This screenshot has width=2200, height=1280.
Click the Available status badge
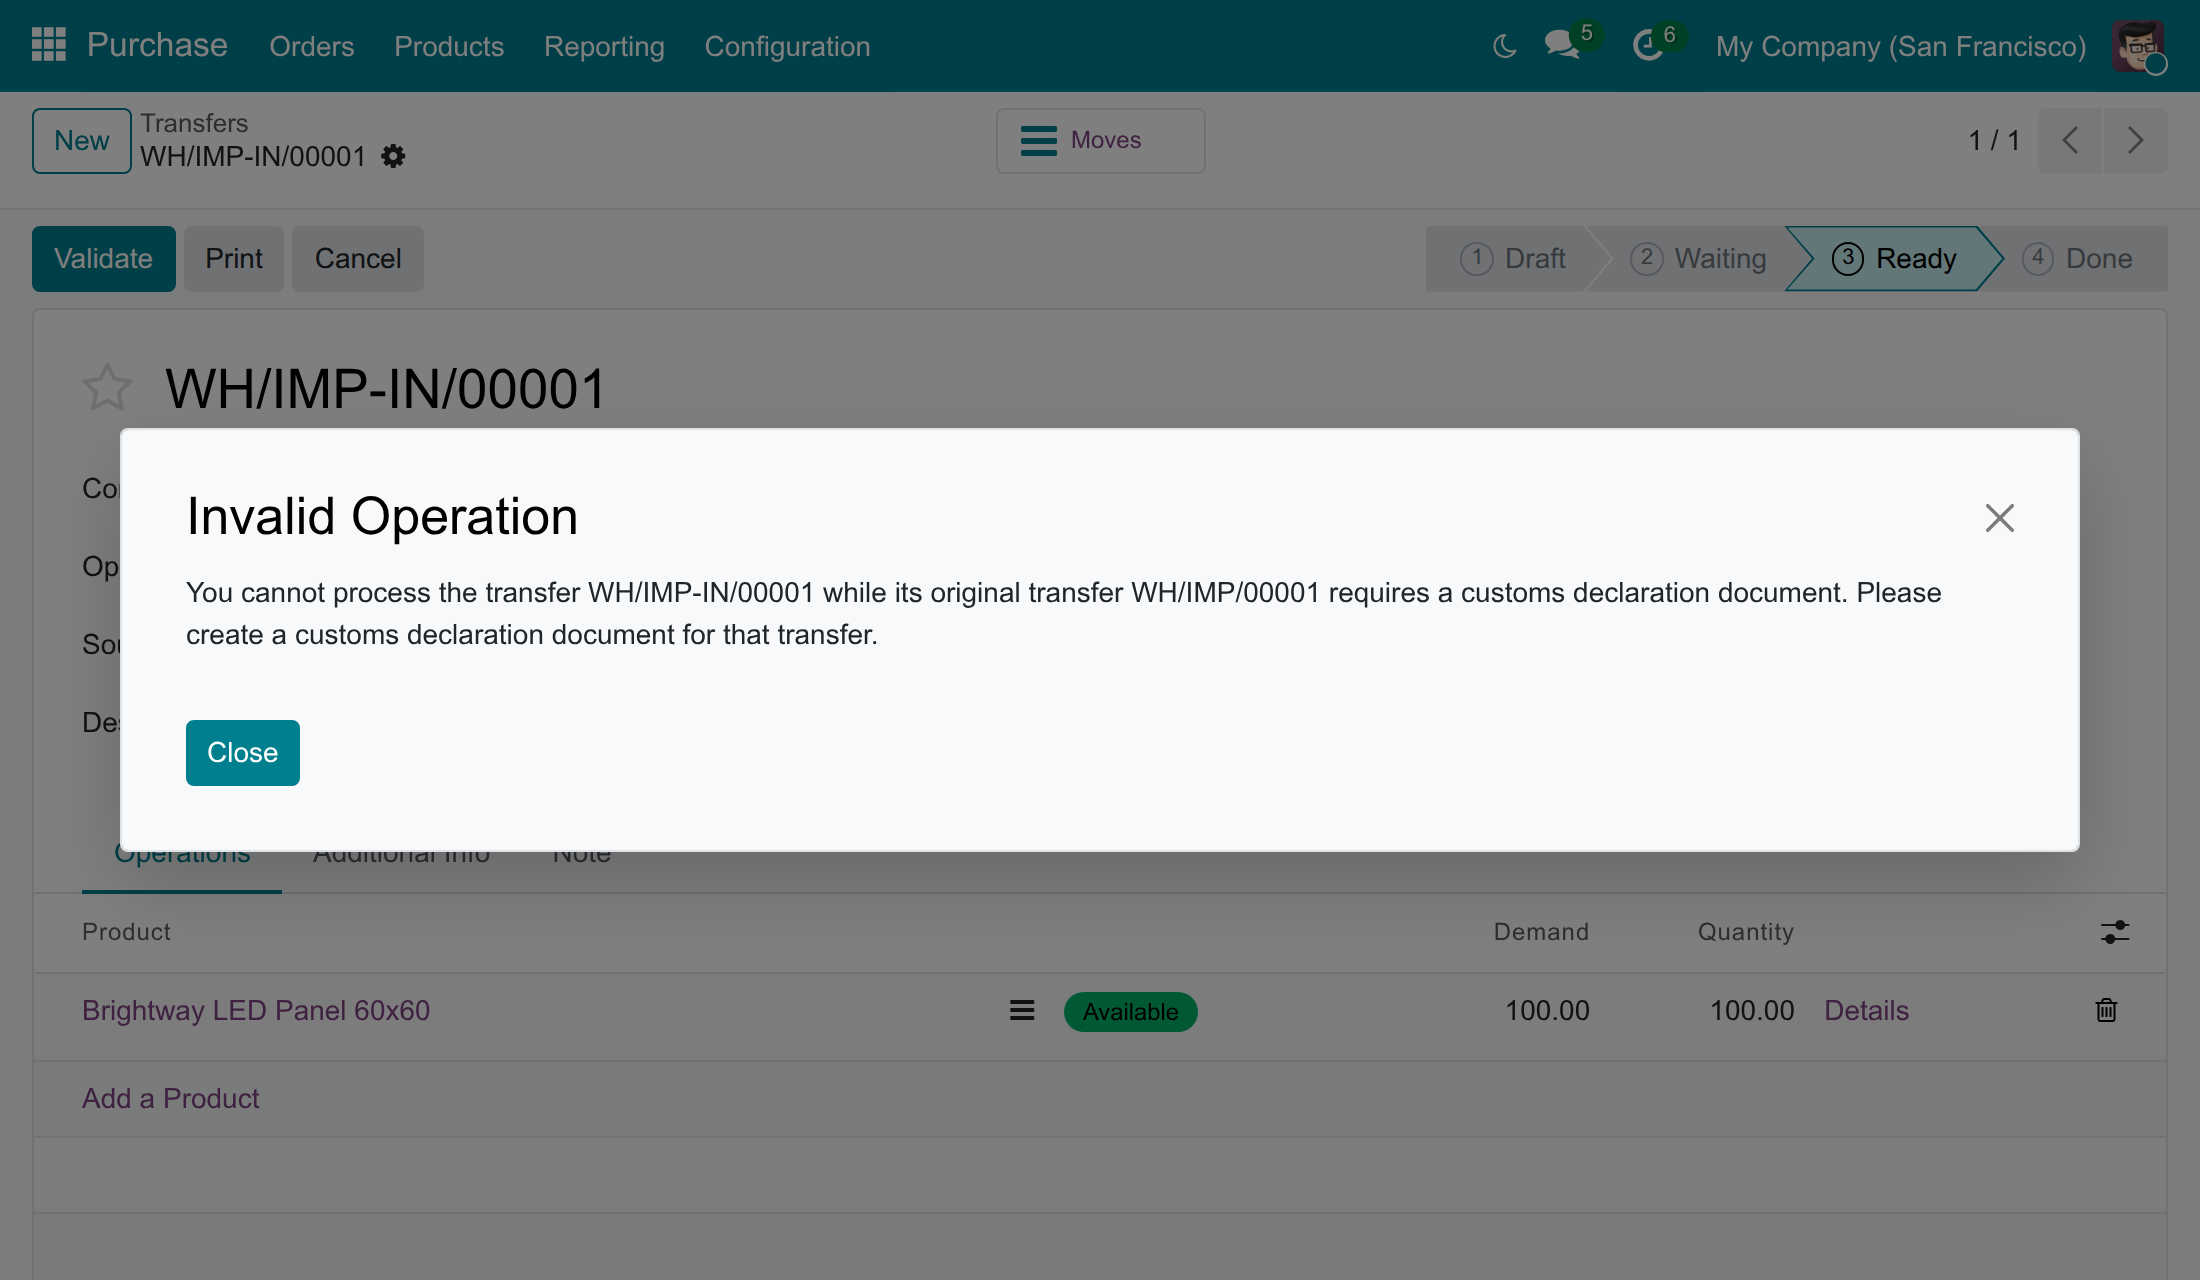[x=1131, y=1012]
